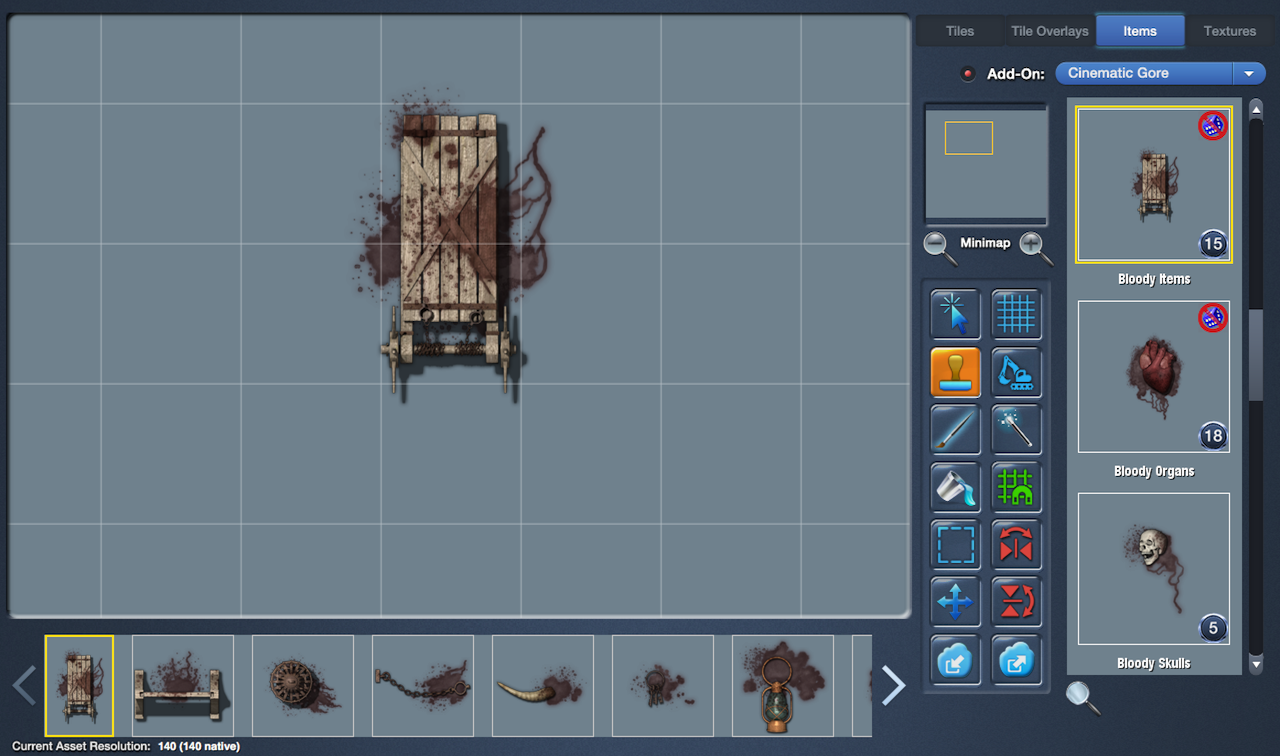The height and width of the screenshot is (756, 1280).
Task: Click the Bloody Skulls count badge 5
Action: pyautogui.click(x=1213, y=628)
